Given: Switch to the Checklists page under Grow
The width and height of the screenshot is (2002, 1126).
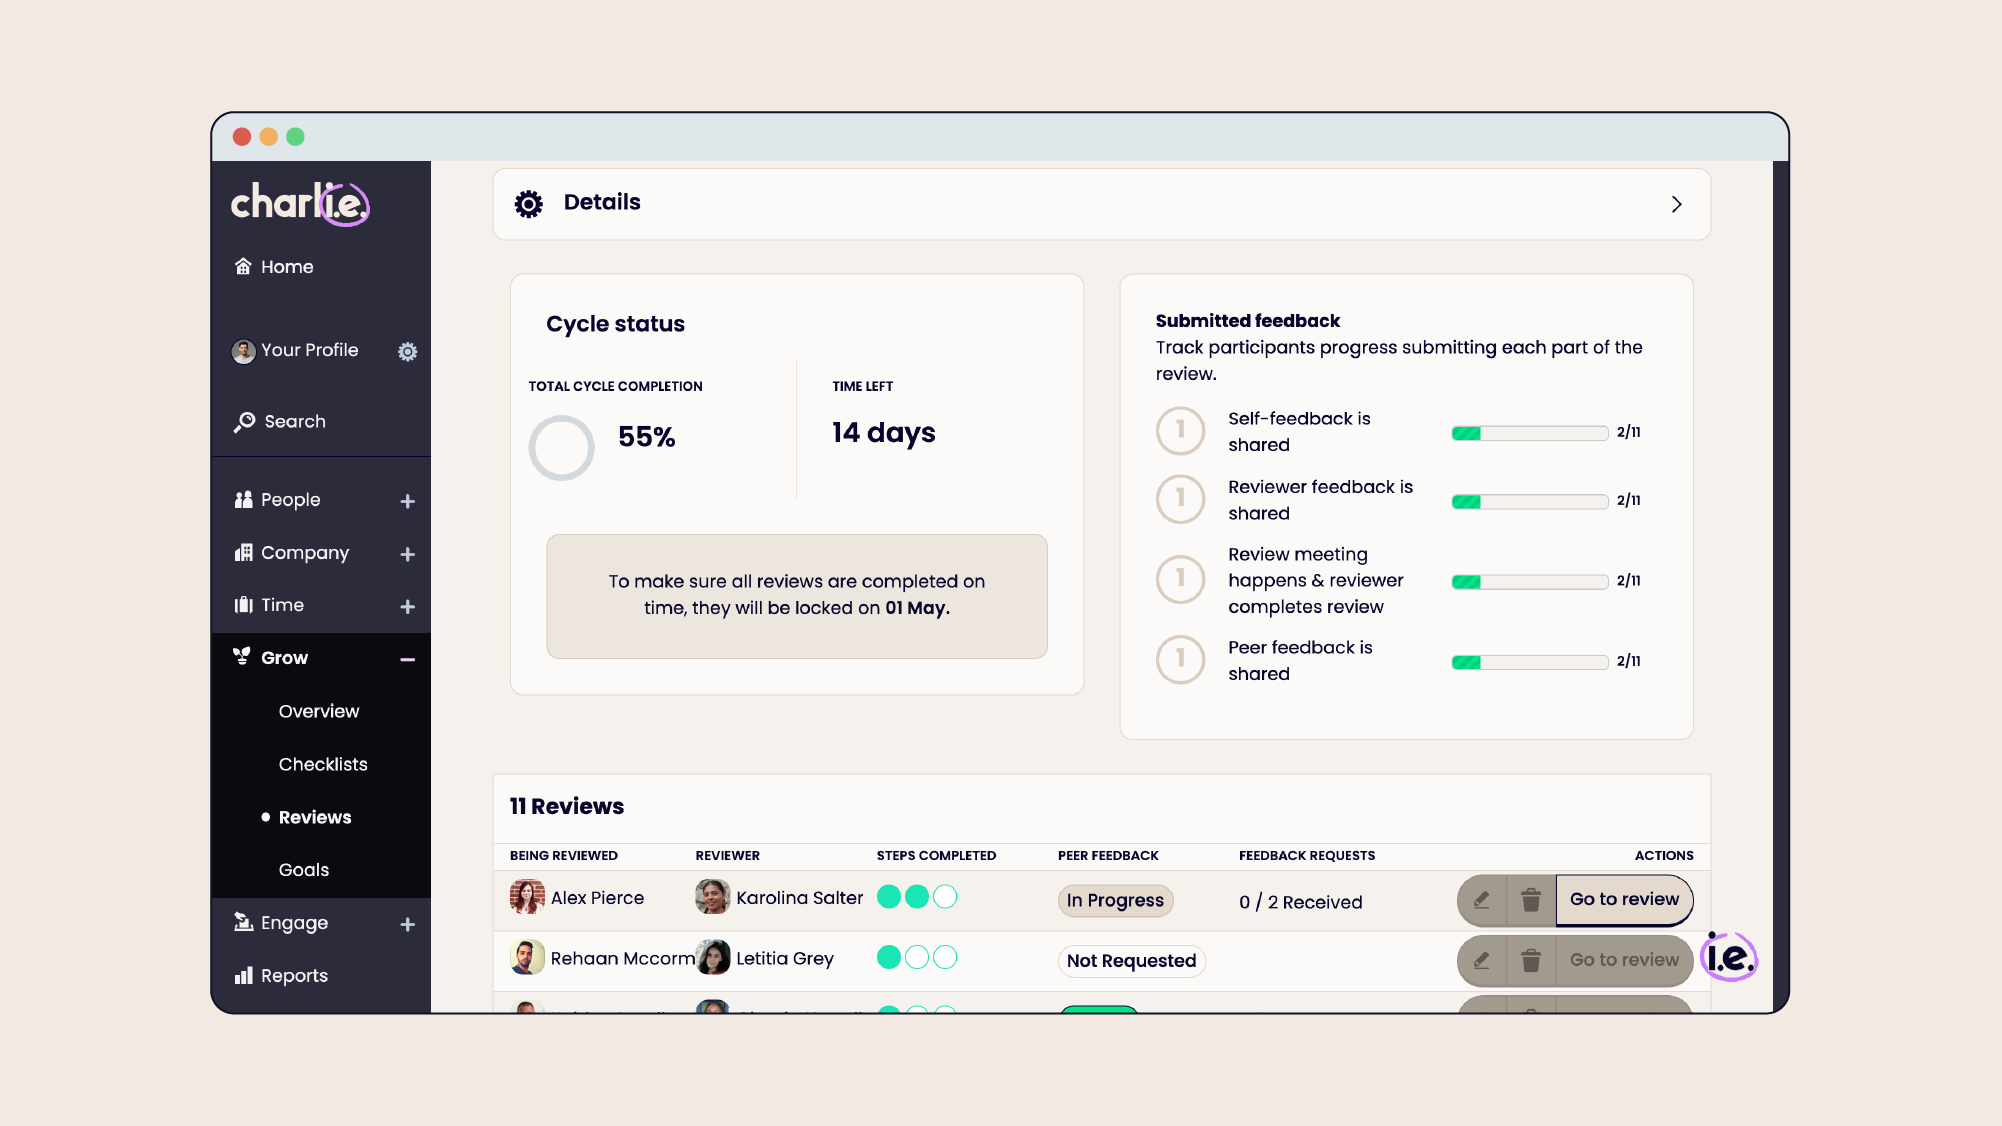Looking at the screenshot, I should point(322,763).
